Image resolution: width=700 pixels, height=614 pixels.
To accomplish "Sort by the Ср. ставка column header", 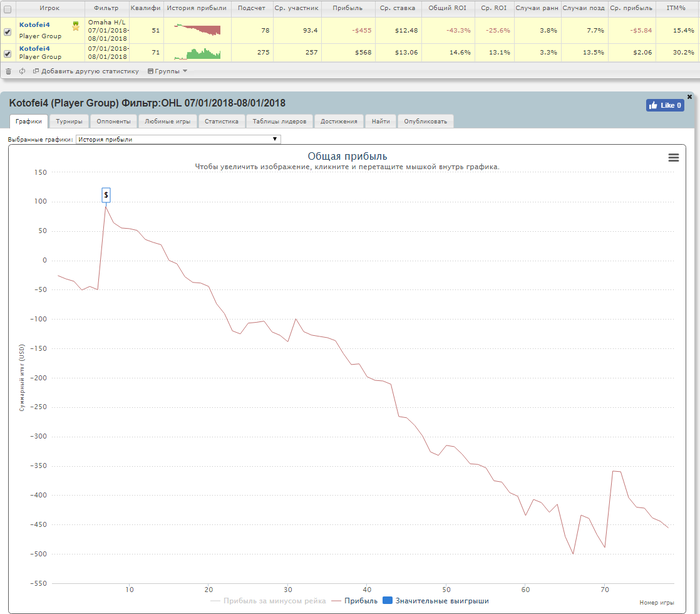I will [397, 8].
